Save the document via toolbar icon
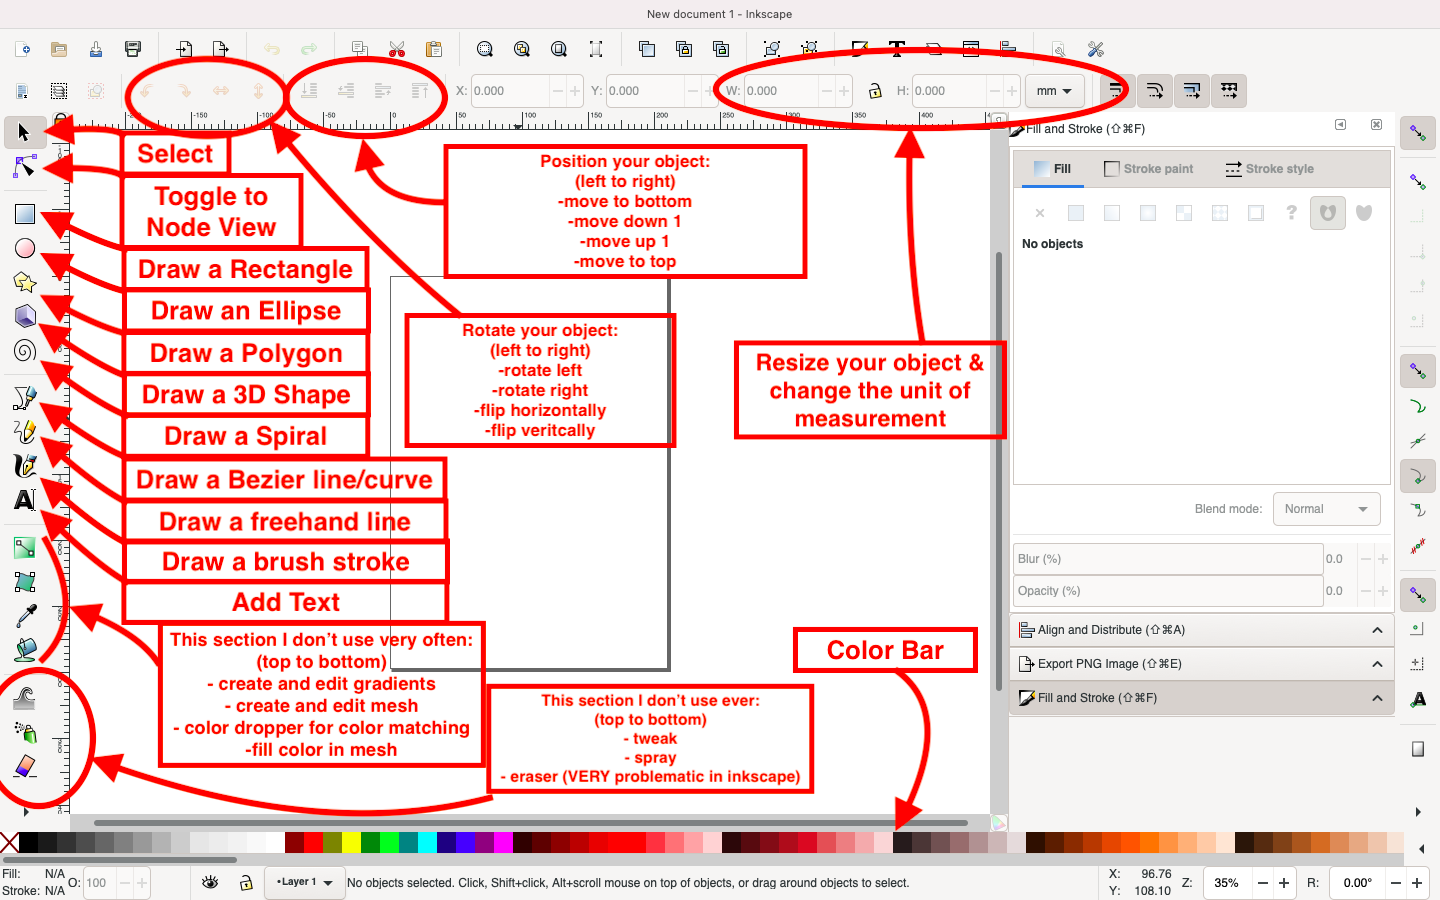 (96, 49)
